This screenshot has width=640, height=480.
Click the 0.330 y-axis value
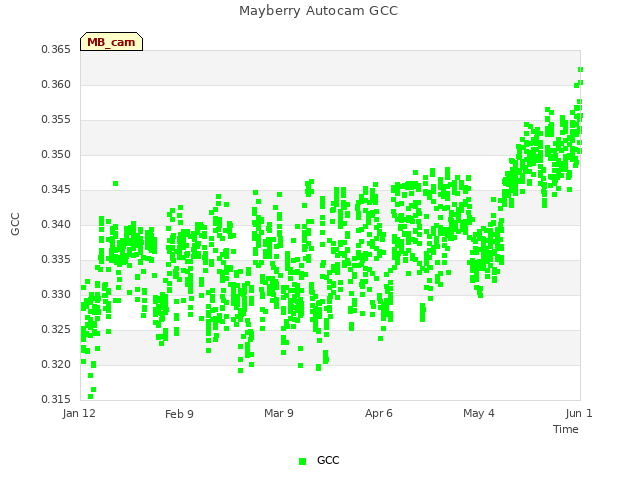pyautogui.click(x=56, y=294)
